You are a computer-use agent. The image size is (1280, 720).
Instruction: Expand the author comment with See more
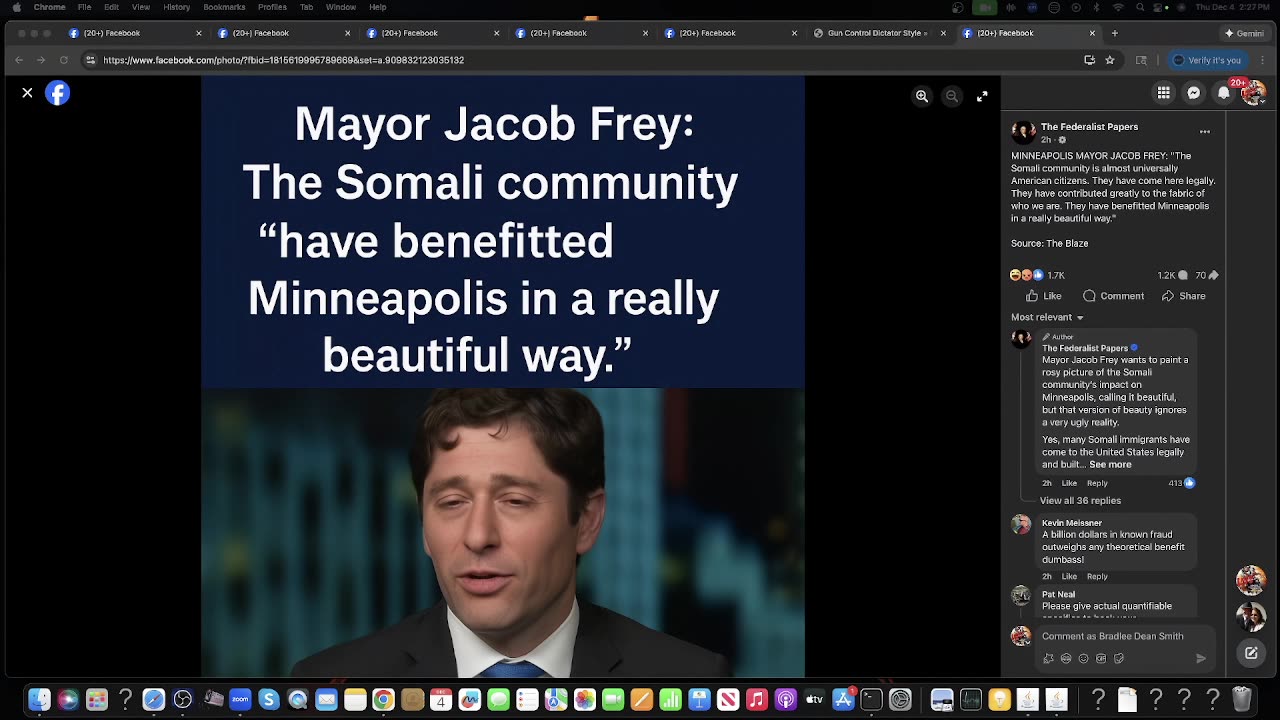pos(1110,465)
